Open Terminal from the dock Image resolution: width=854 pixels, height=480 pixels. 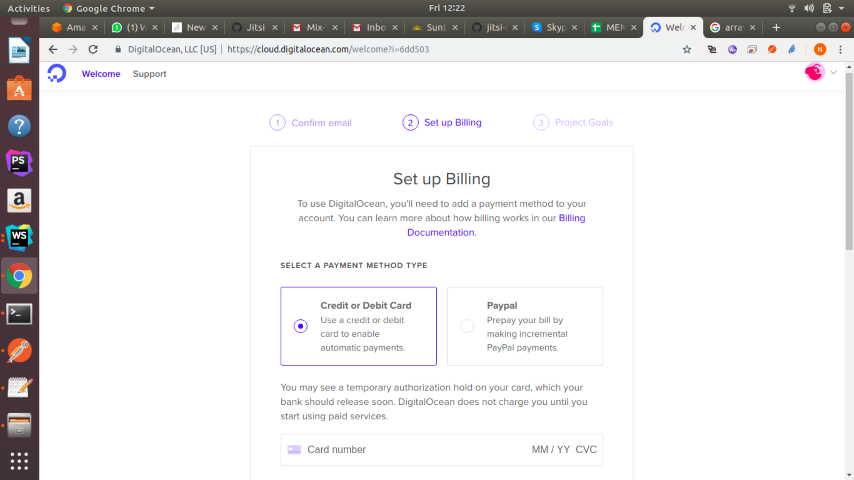point(19,314)
